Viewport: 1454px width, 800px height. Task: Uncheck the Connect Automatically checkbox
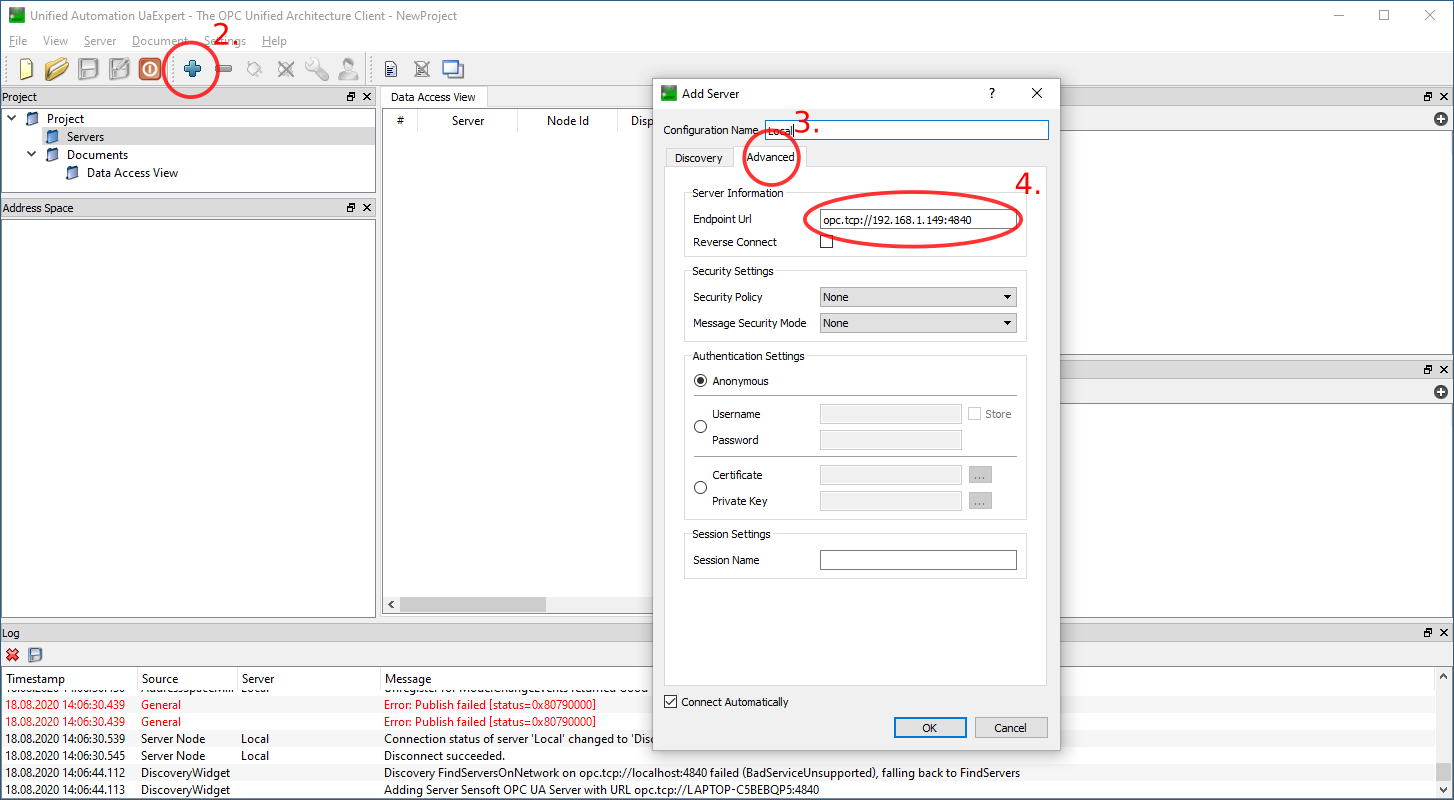click(x=671, y=702)
